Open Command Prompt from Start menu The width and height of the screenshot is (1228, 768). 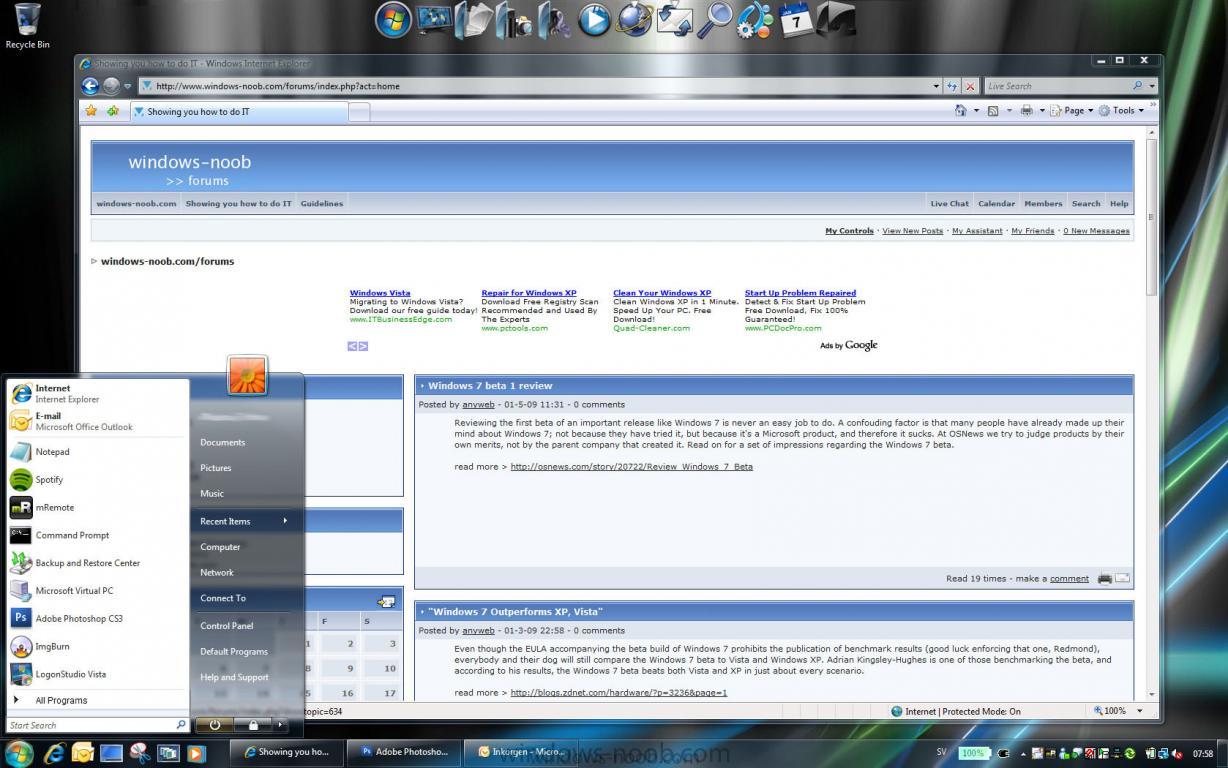tap(97, 536)
